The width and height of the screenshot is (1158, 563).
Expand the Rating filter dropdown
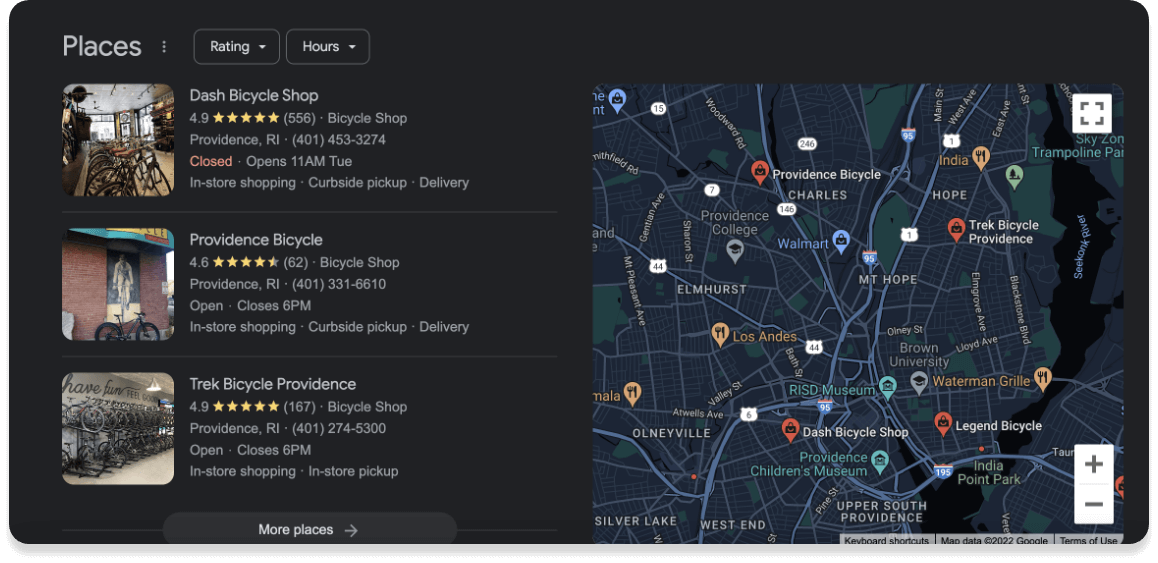pos(236,47)
